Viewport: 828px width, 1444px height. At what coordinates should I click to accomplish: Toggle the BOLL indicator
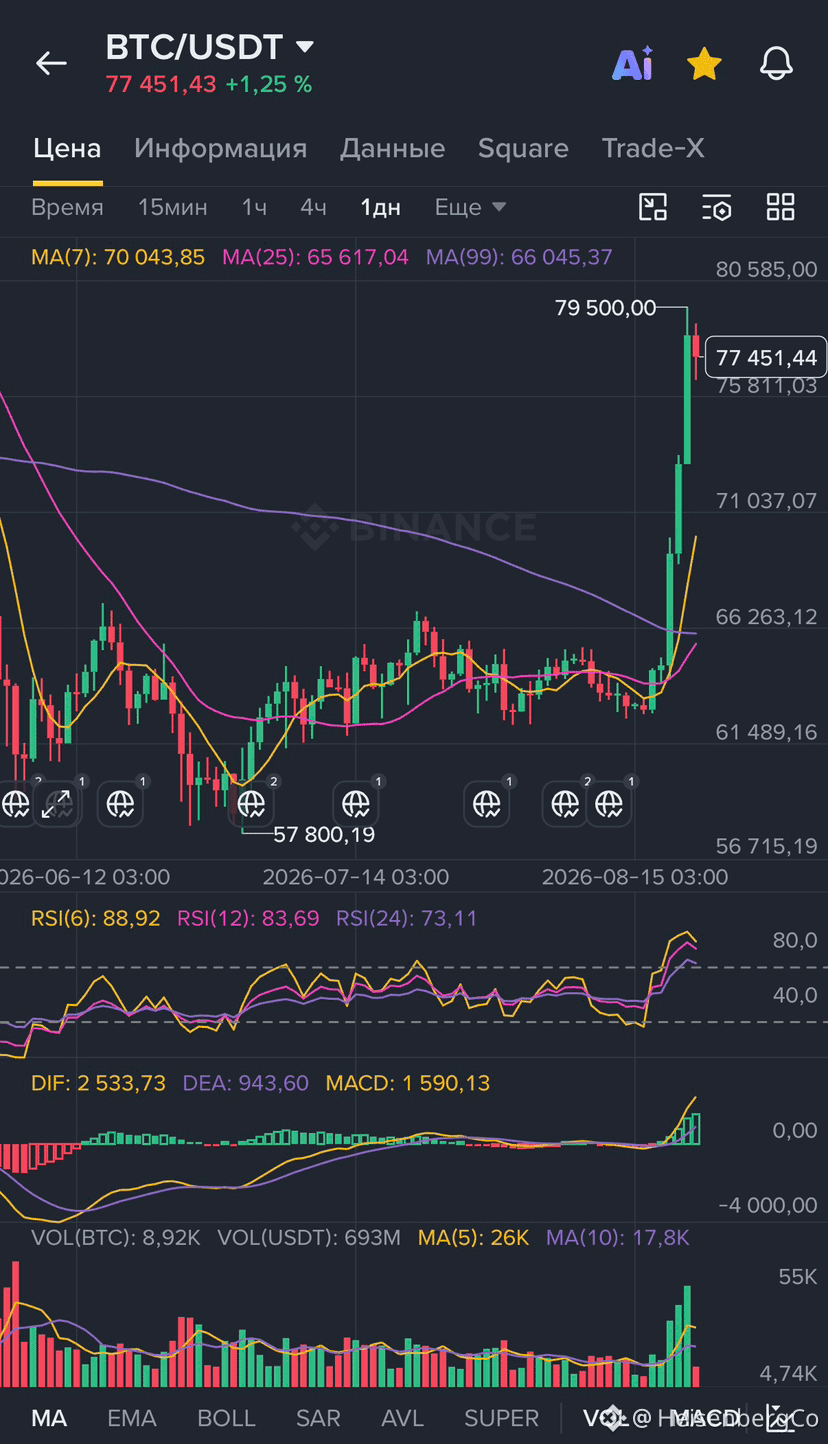pos(226,1418)
